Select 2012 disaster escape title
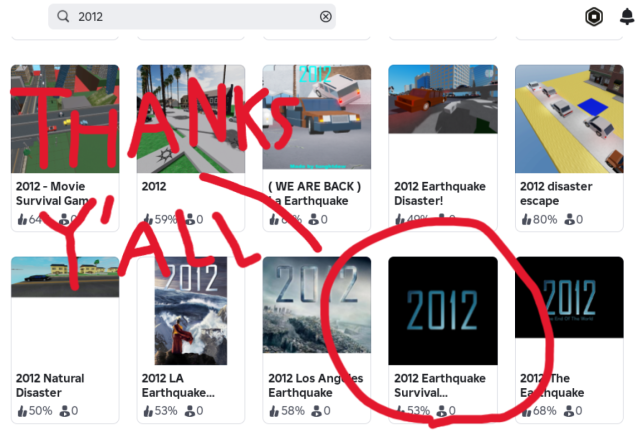This screenshot has height=432, width=638. [x=556, y=193]
